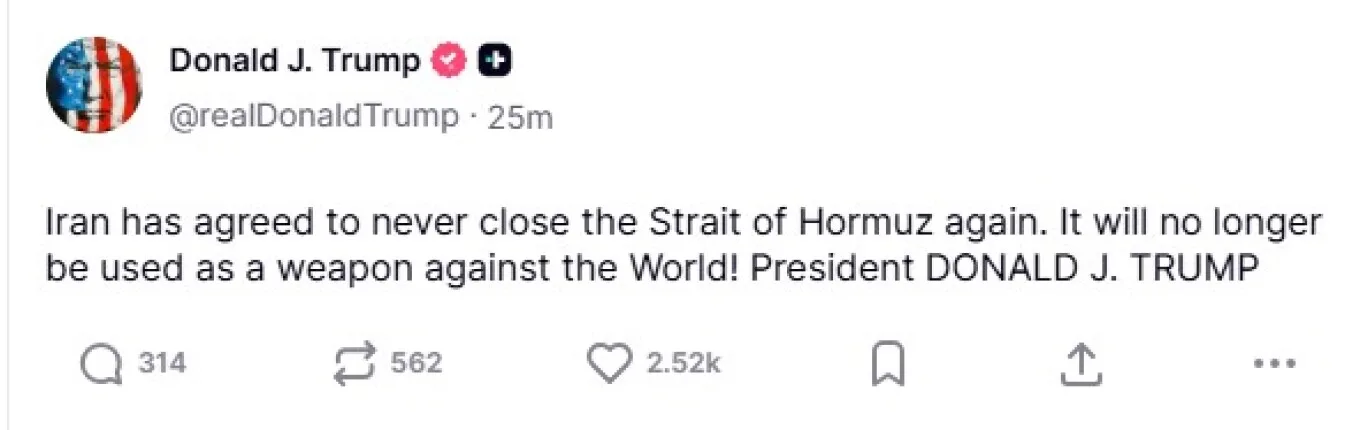Viewport: 1360px width, 430px height.
Task: Open the flag-themed profile avatar
Action: pyautogui.click(x=94, y=85)
